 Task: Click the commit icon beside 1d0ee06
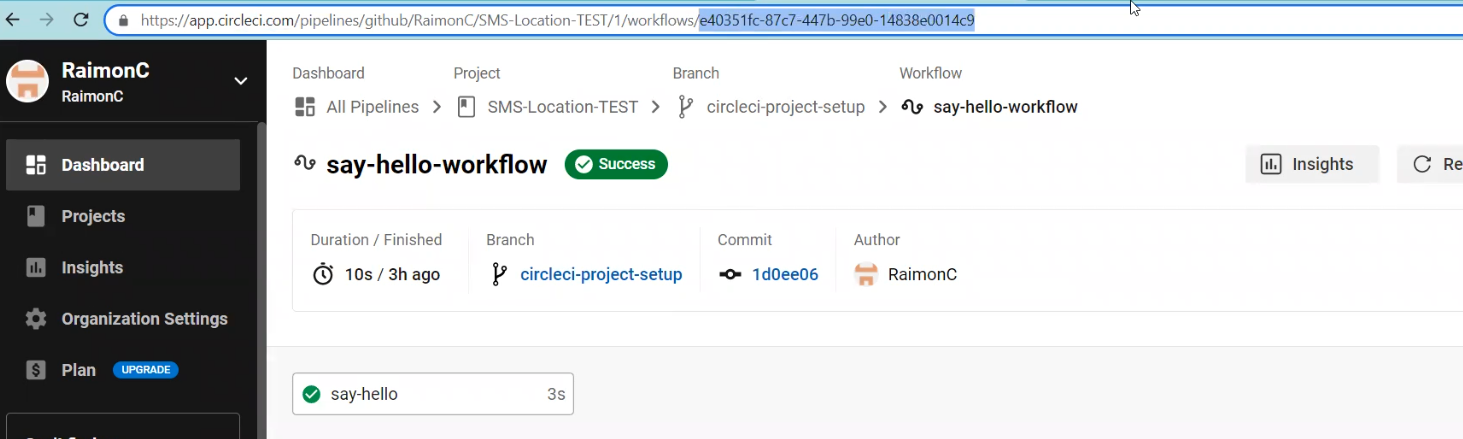(730, 274)
